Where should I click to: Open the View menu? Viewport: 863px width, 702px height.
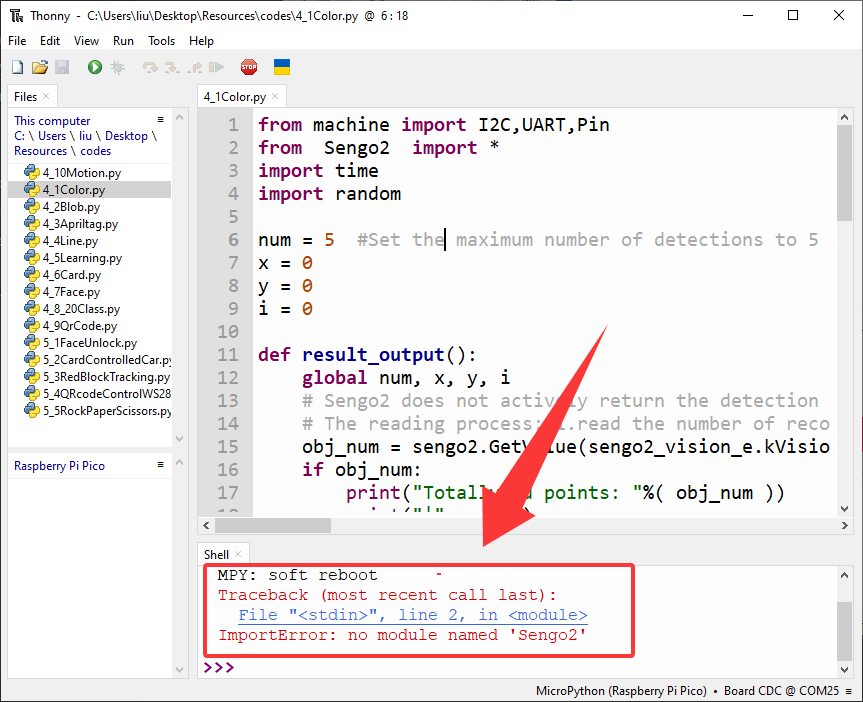[x=86, y=41]
